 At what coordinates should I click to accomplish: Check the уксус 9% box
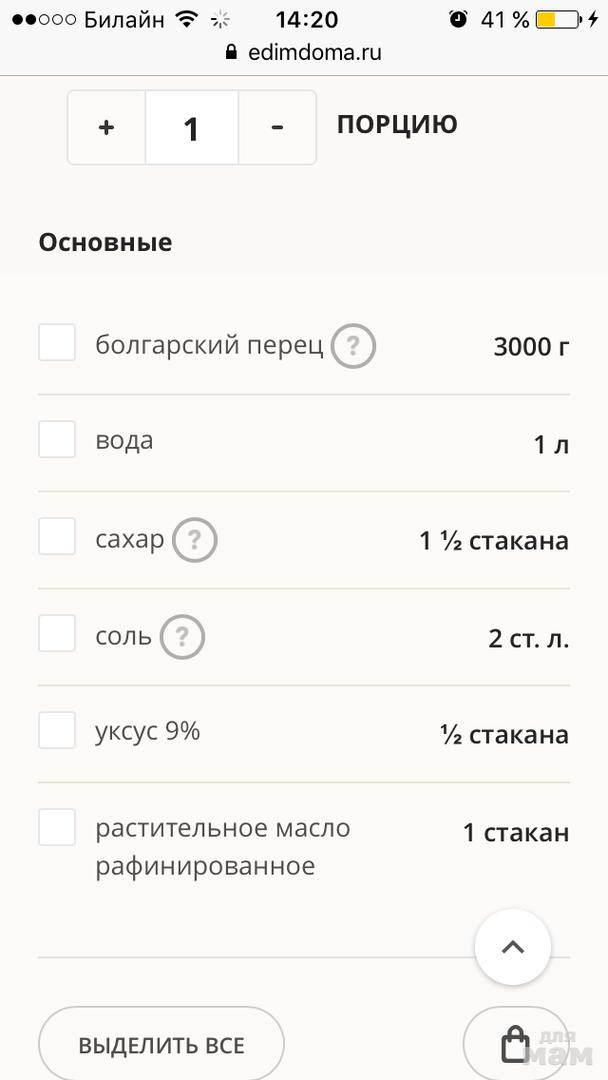(57, 730)
